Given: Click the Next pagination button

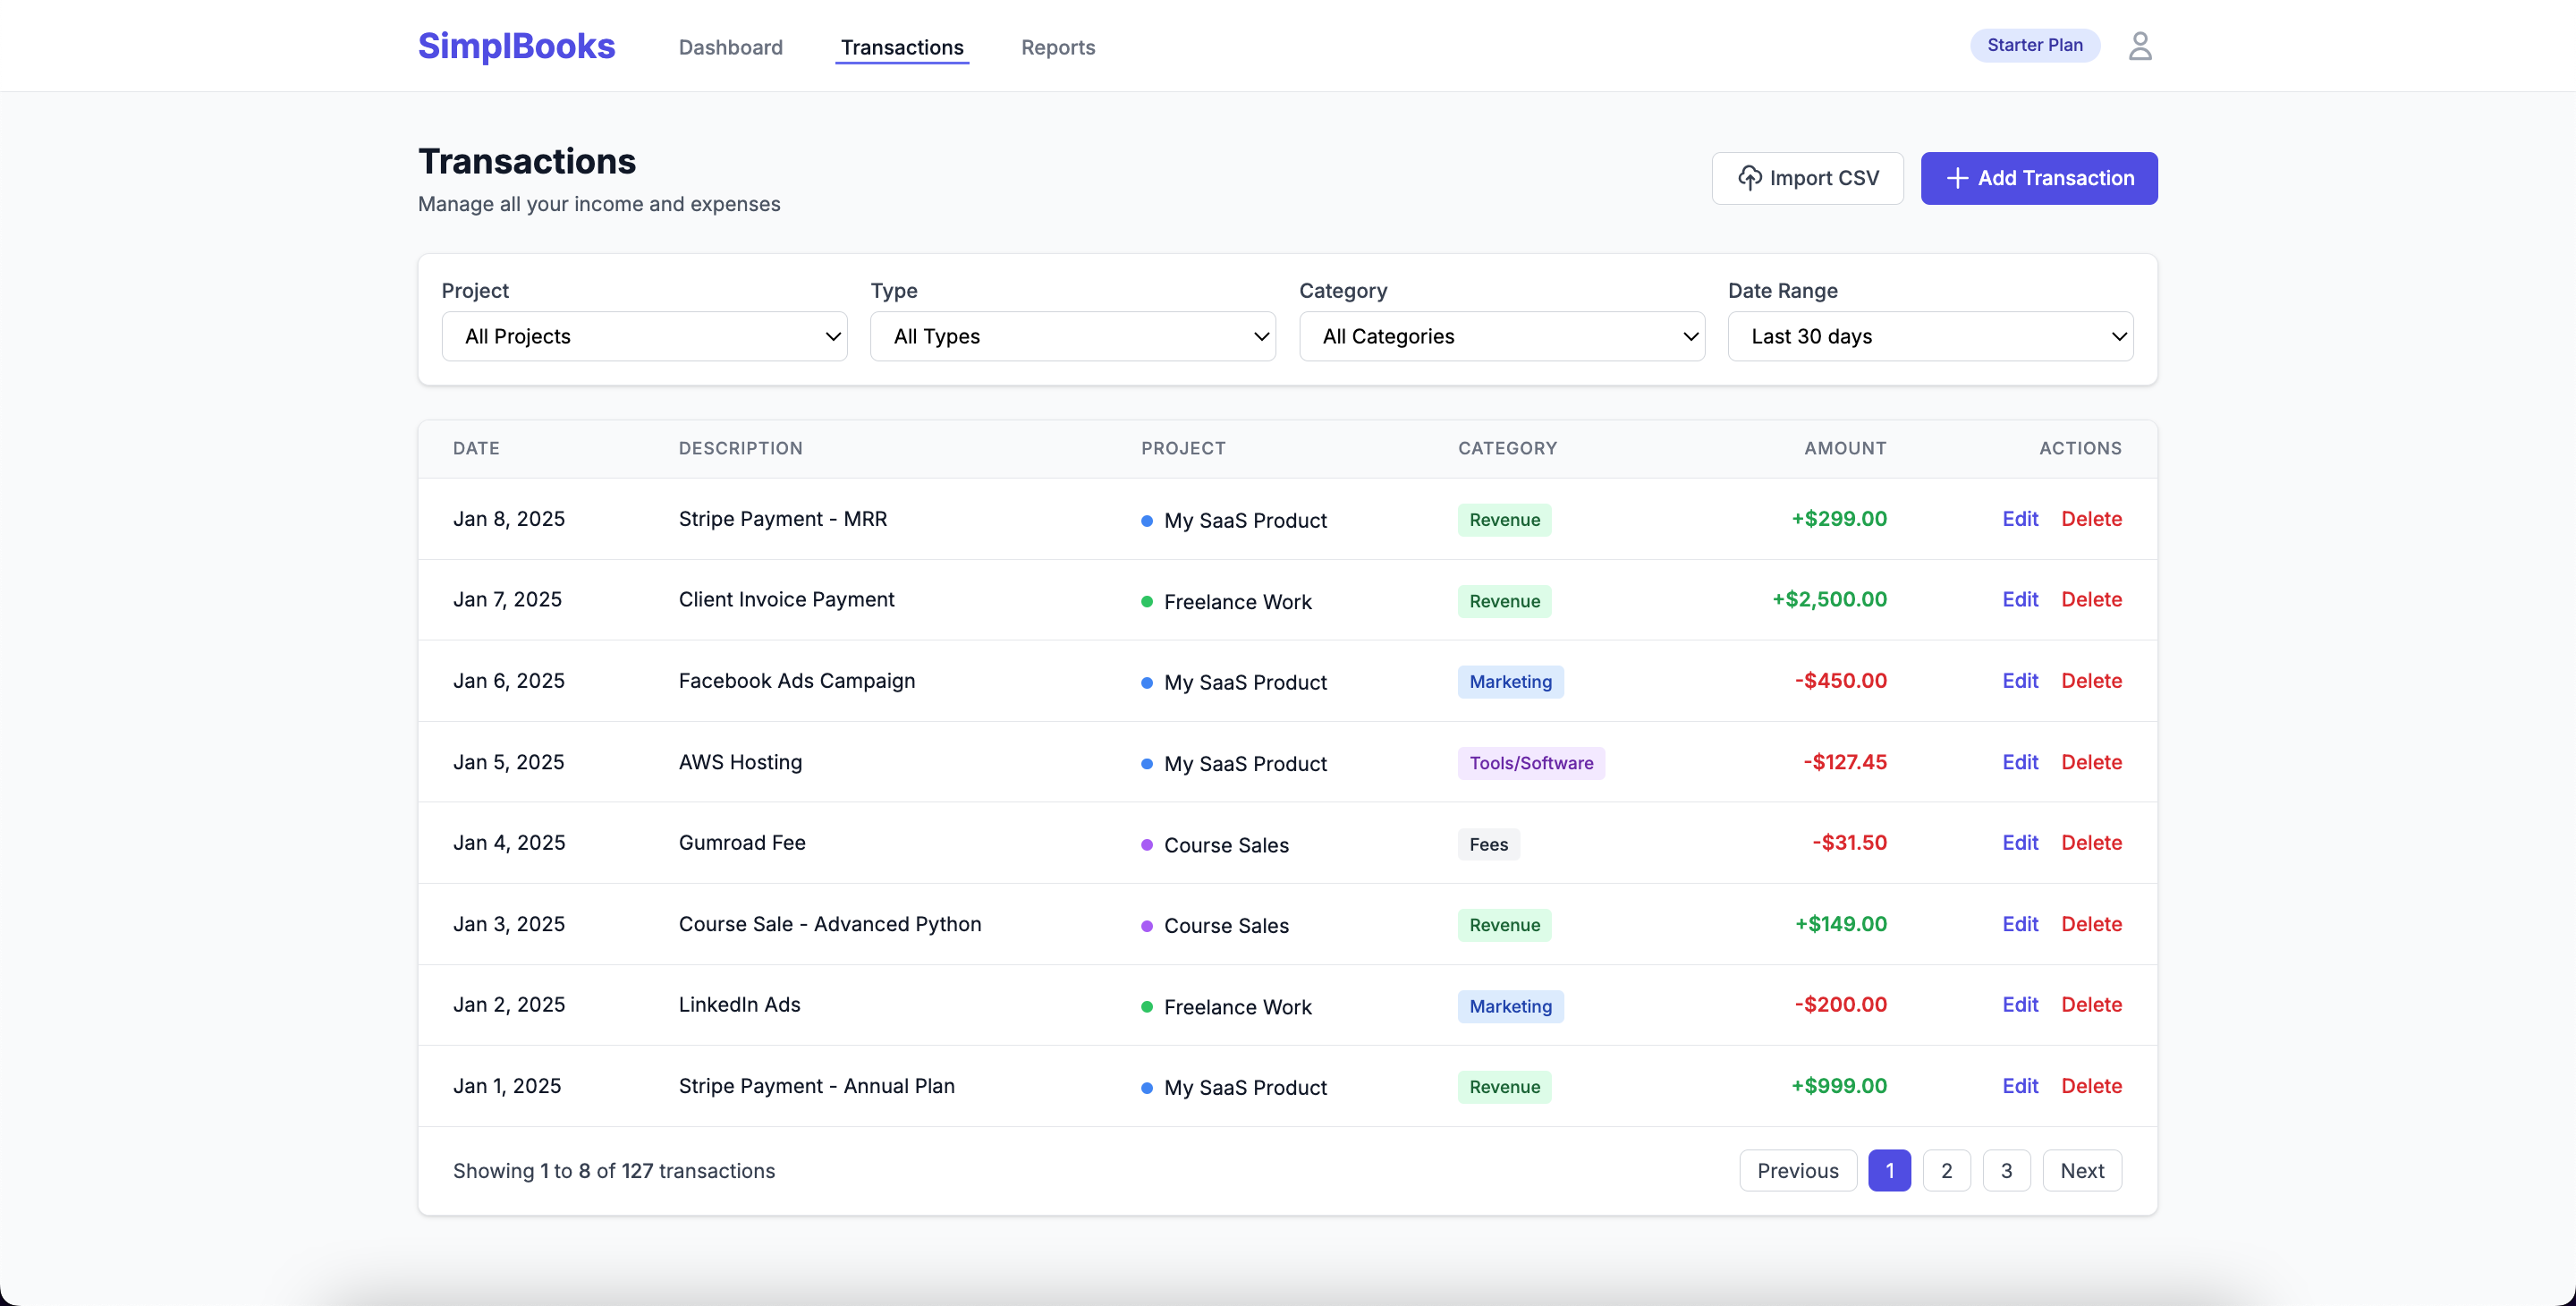Looking at the screenshot, I should point(2081,1170).
